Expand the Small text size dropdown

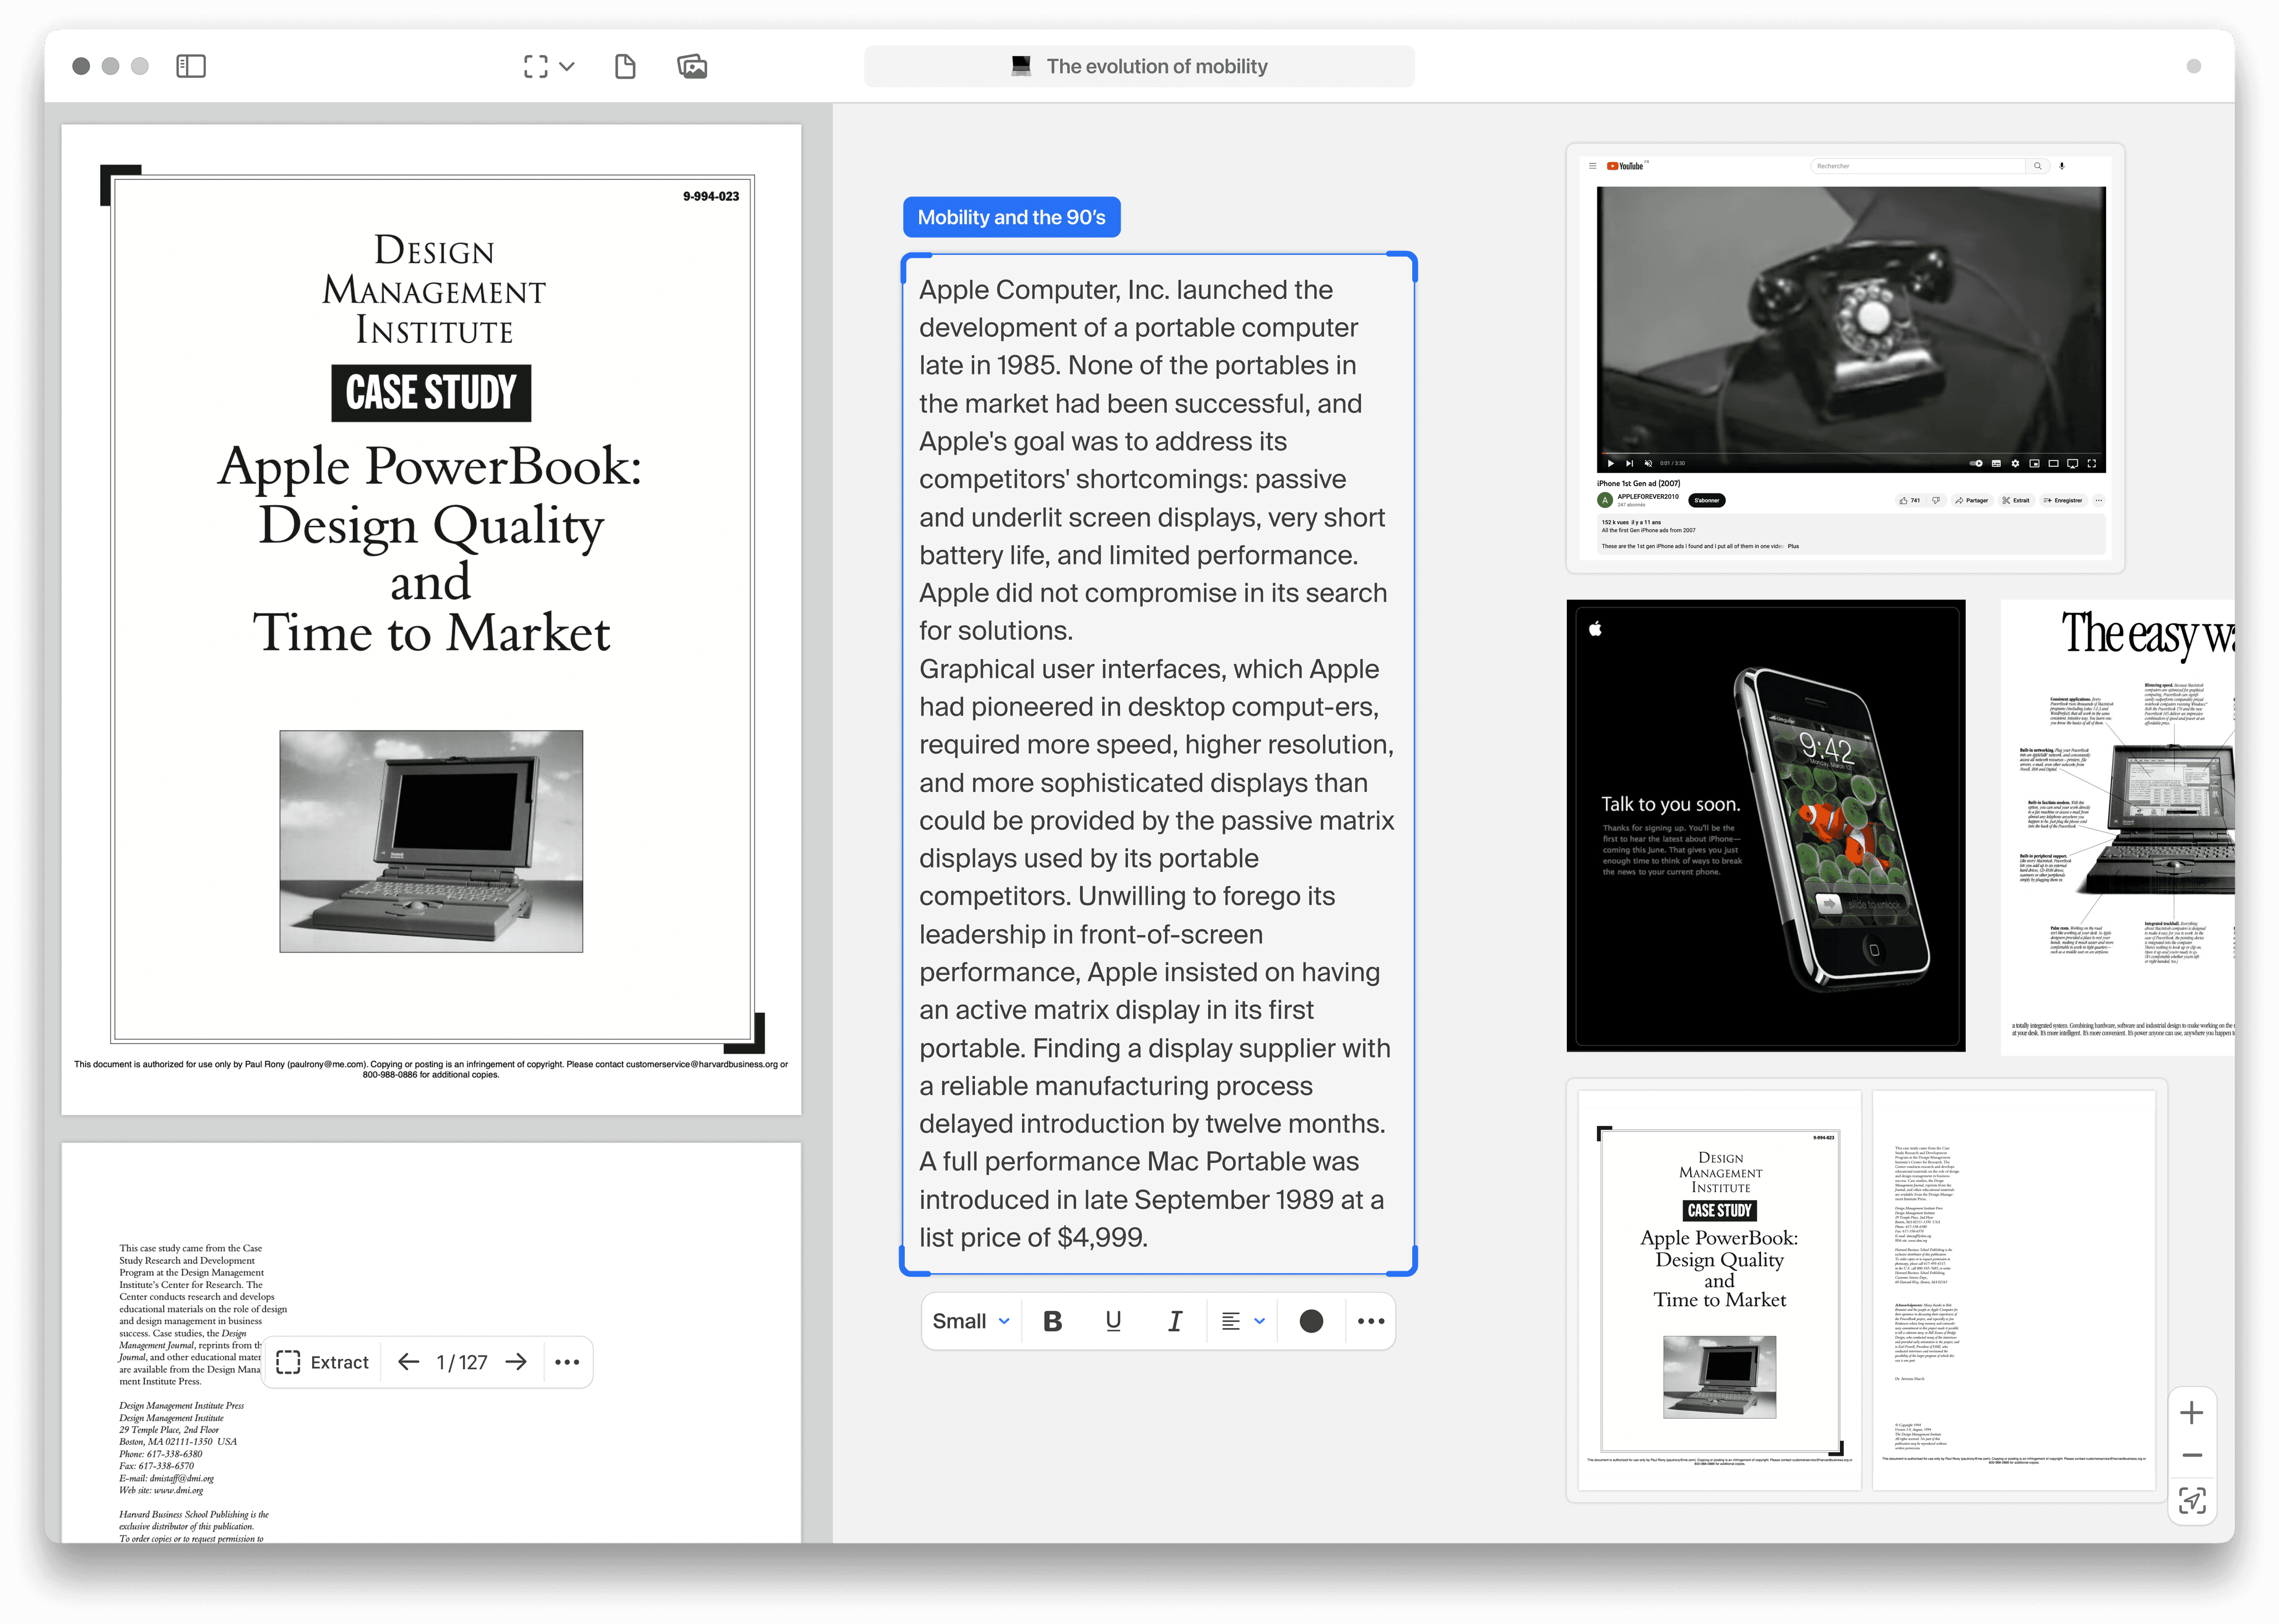pos(970,1321)
